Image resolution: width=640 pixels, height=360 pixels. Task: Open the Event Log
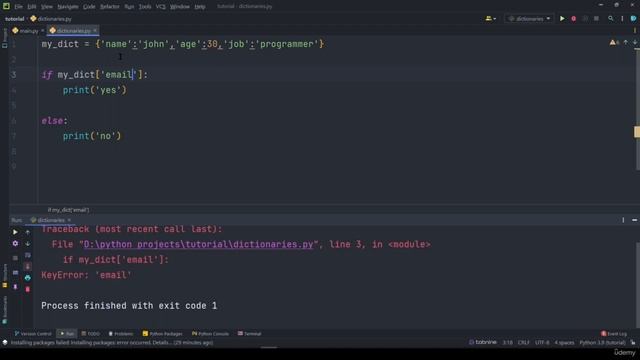point(614,333)
